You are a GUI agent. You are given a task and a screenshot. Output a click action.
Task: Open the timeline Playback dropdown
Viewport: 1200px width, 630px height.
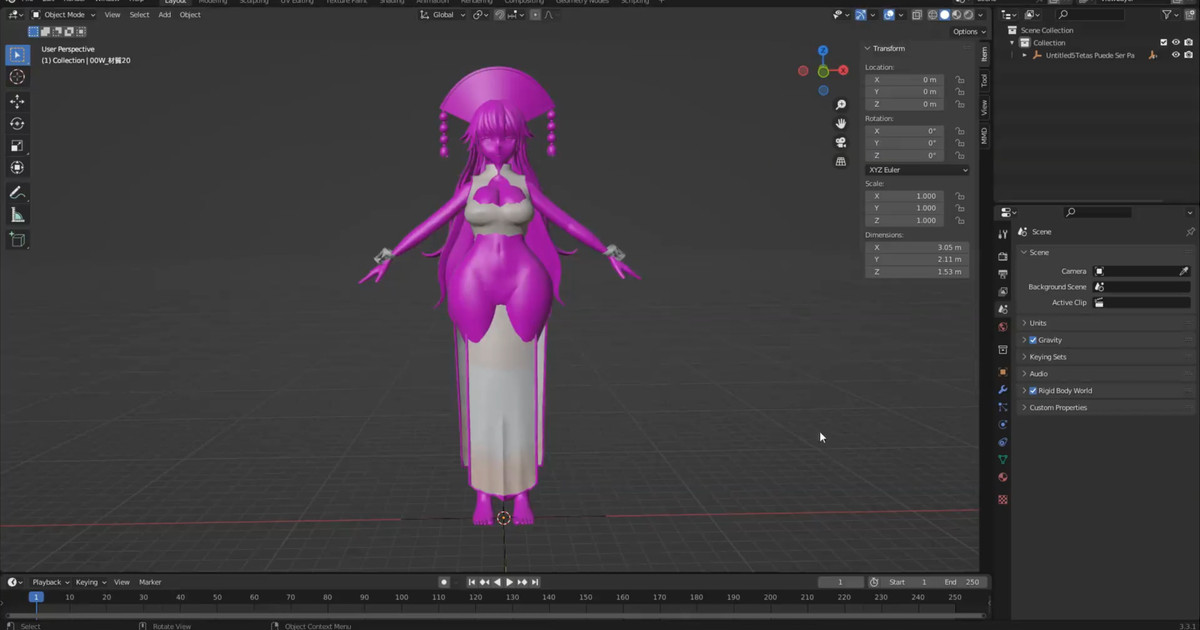(x=50, y=582)
